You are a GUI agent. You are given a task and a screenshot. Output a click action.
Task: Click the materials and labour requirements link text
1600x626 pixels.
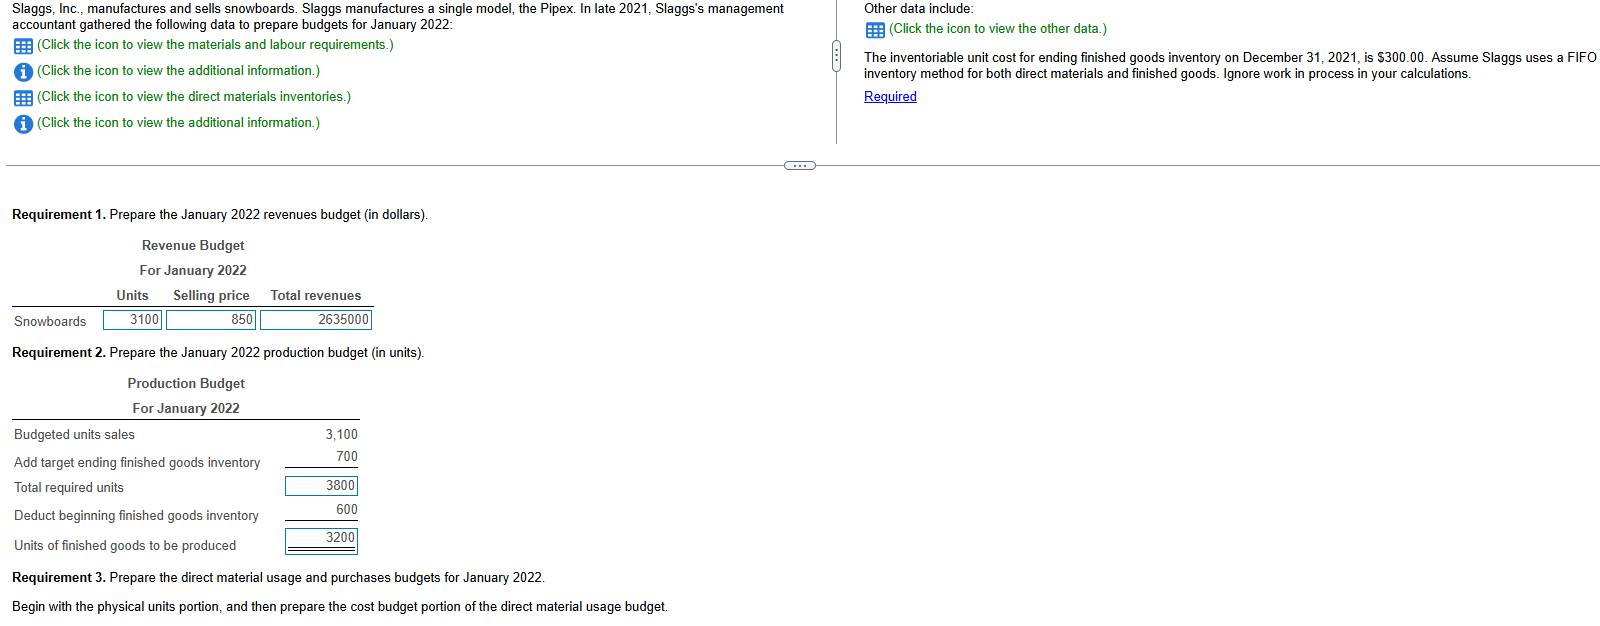tap(215, 45)
